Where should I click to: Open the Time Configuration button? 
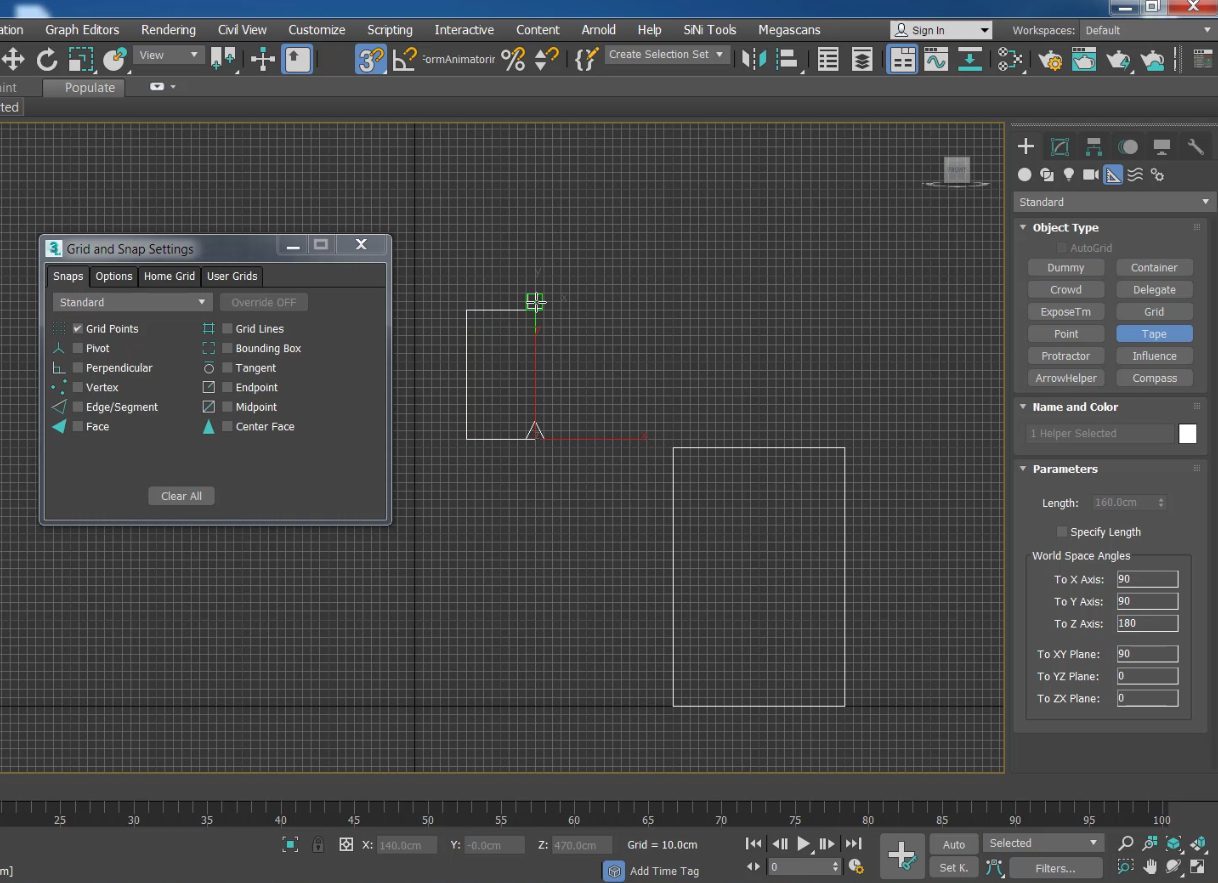point(856,867)
